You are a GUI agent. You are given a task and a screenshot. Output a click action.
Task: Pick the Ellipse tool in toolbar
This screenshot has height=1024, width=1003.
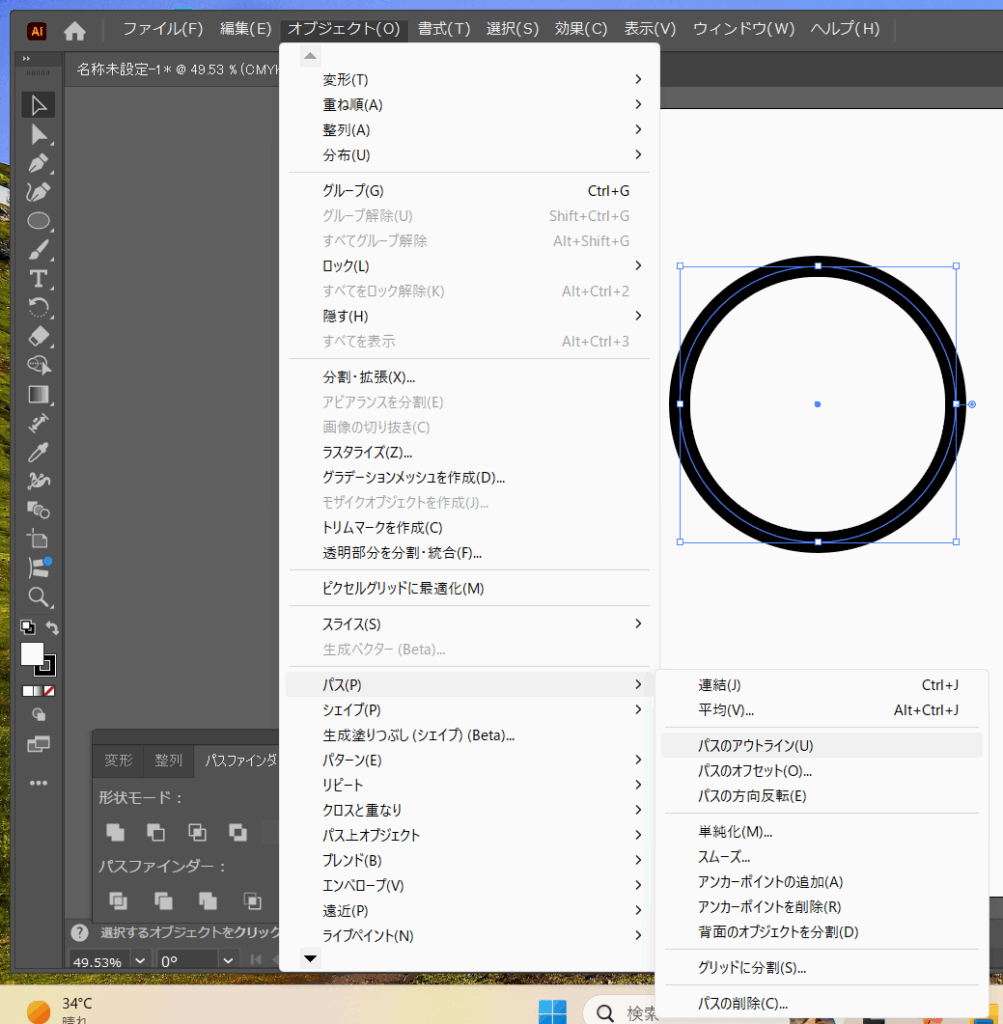click(39, 221)
